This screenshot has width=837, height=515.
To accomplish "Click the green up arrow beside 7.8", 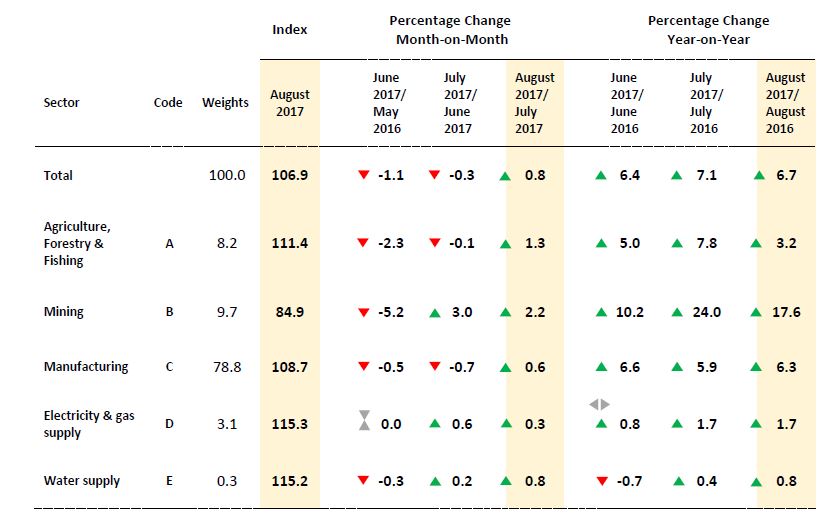I will point(677,243).
